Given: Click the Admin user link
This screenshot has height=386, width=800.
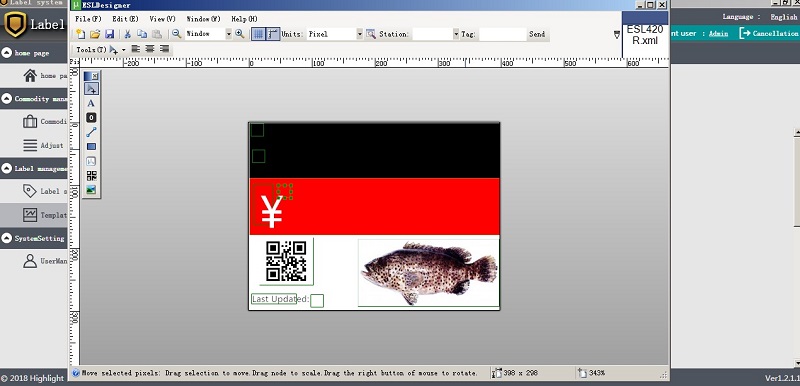Looking at the screenshot, I should click(718, 34).
